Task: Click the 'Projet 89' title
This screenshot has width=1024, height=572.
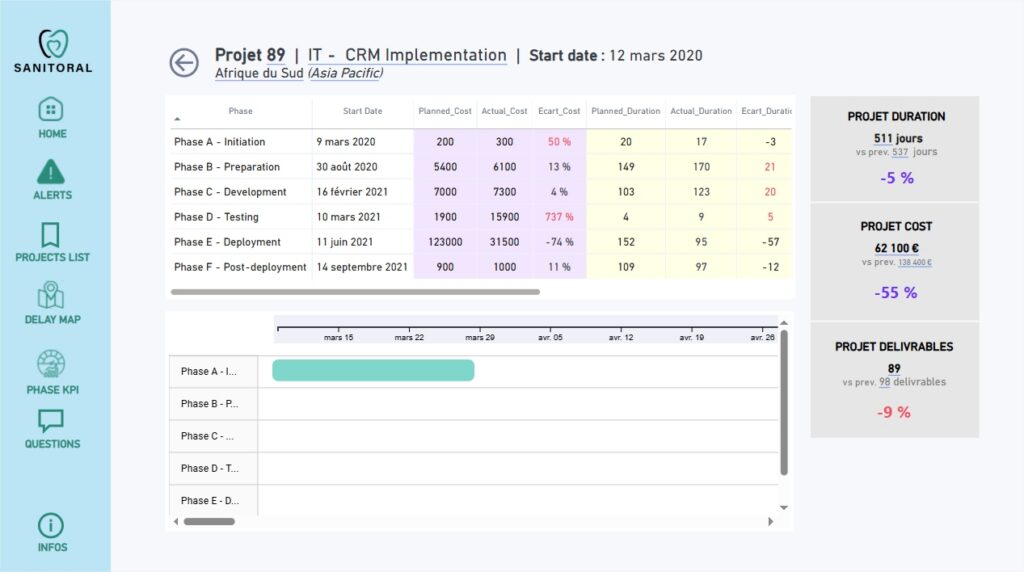Action: click(x=250, y=56)
